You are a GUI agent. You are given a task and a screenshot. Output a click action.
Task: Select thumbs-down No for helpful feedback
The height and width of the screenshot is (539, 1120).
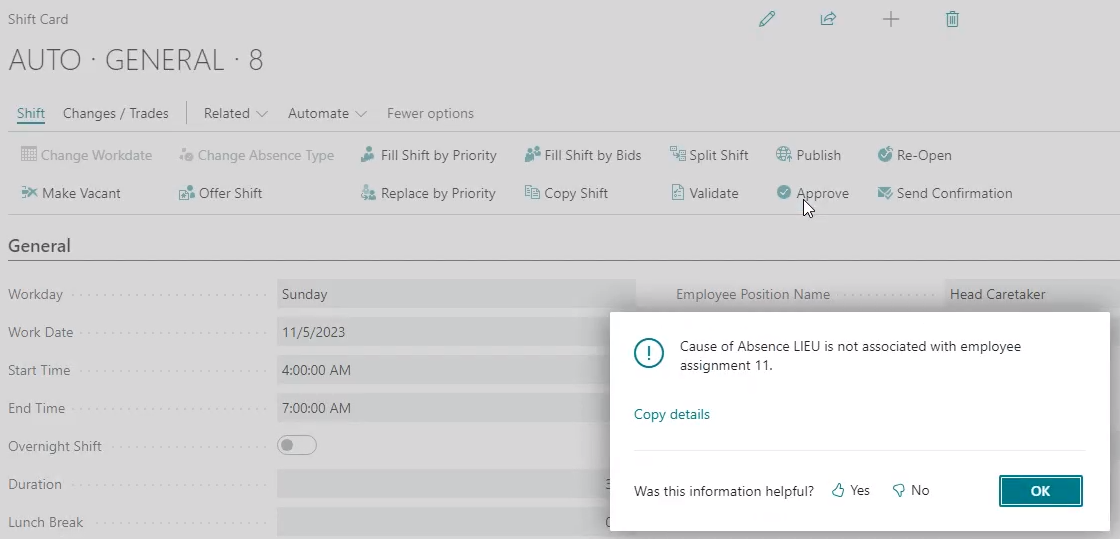[x=910, y=491]
